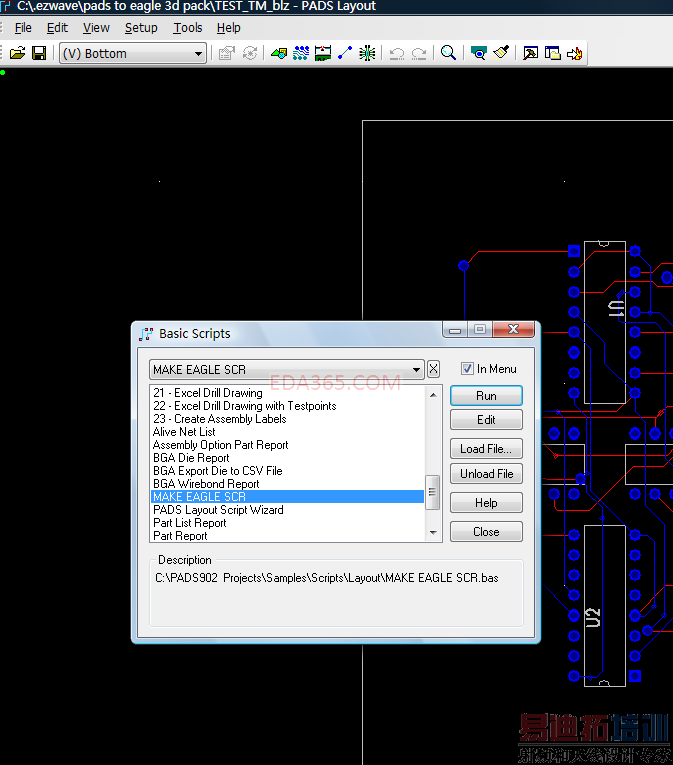Click the Router toolbar icon with blue trace
Screen dimensions: 673x765
[345, 53]
